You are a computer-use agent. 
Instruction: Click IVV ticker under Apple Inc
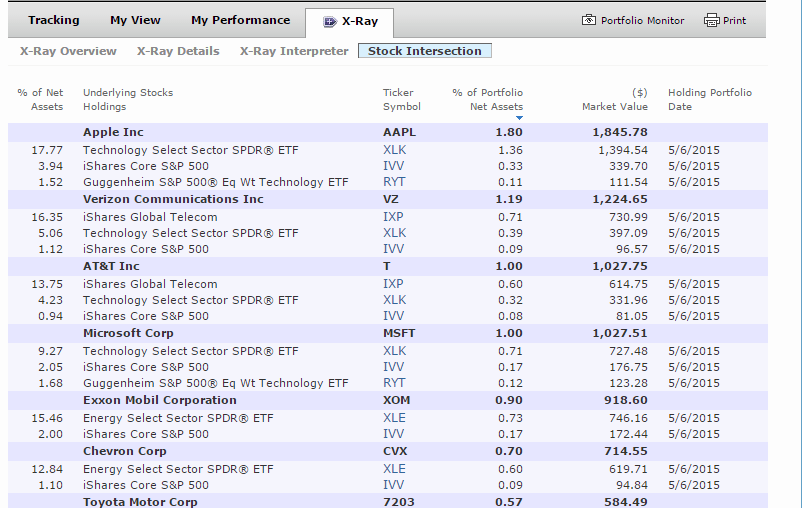pyautogui.click(x=393, y=166)
